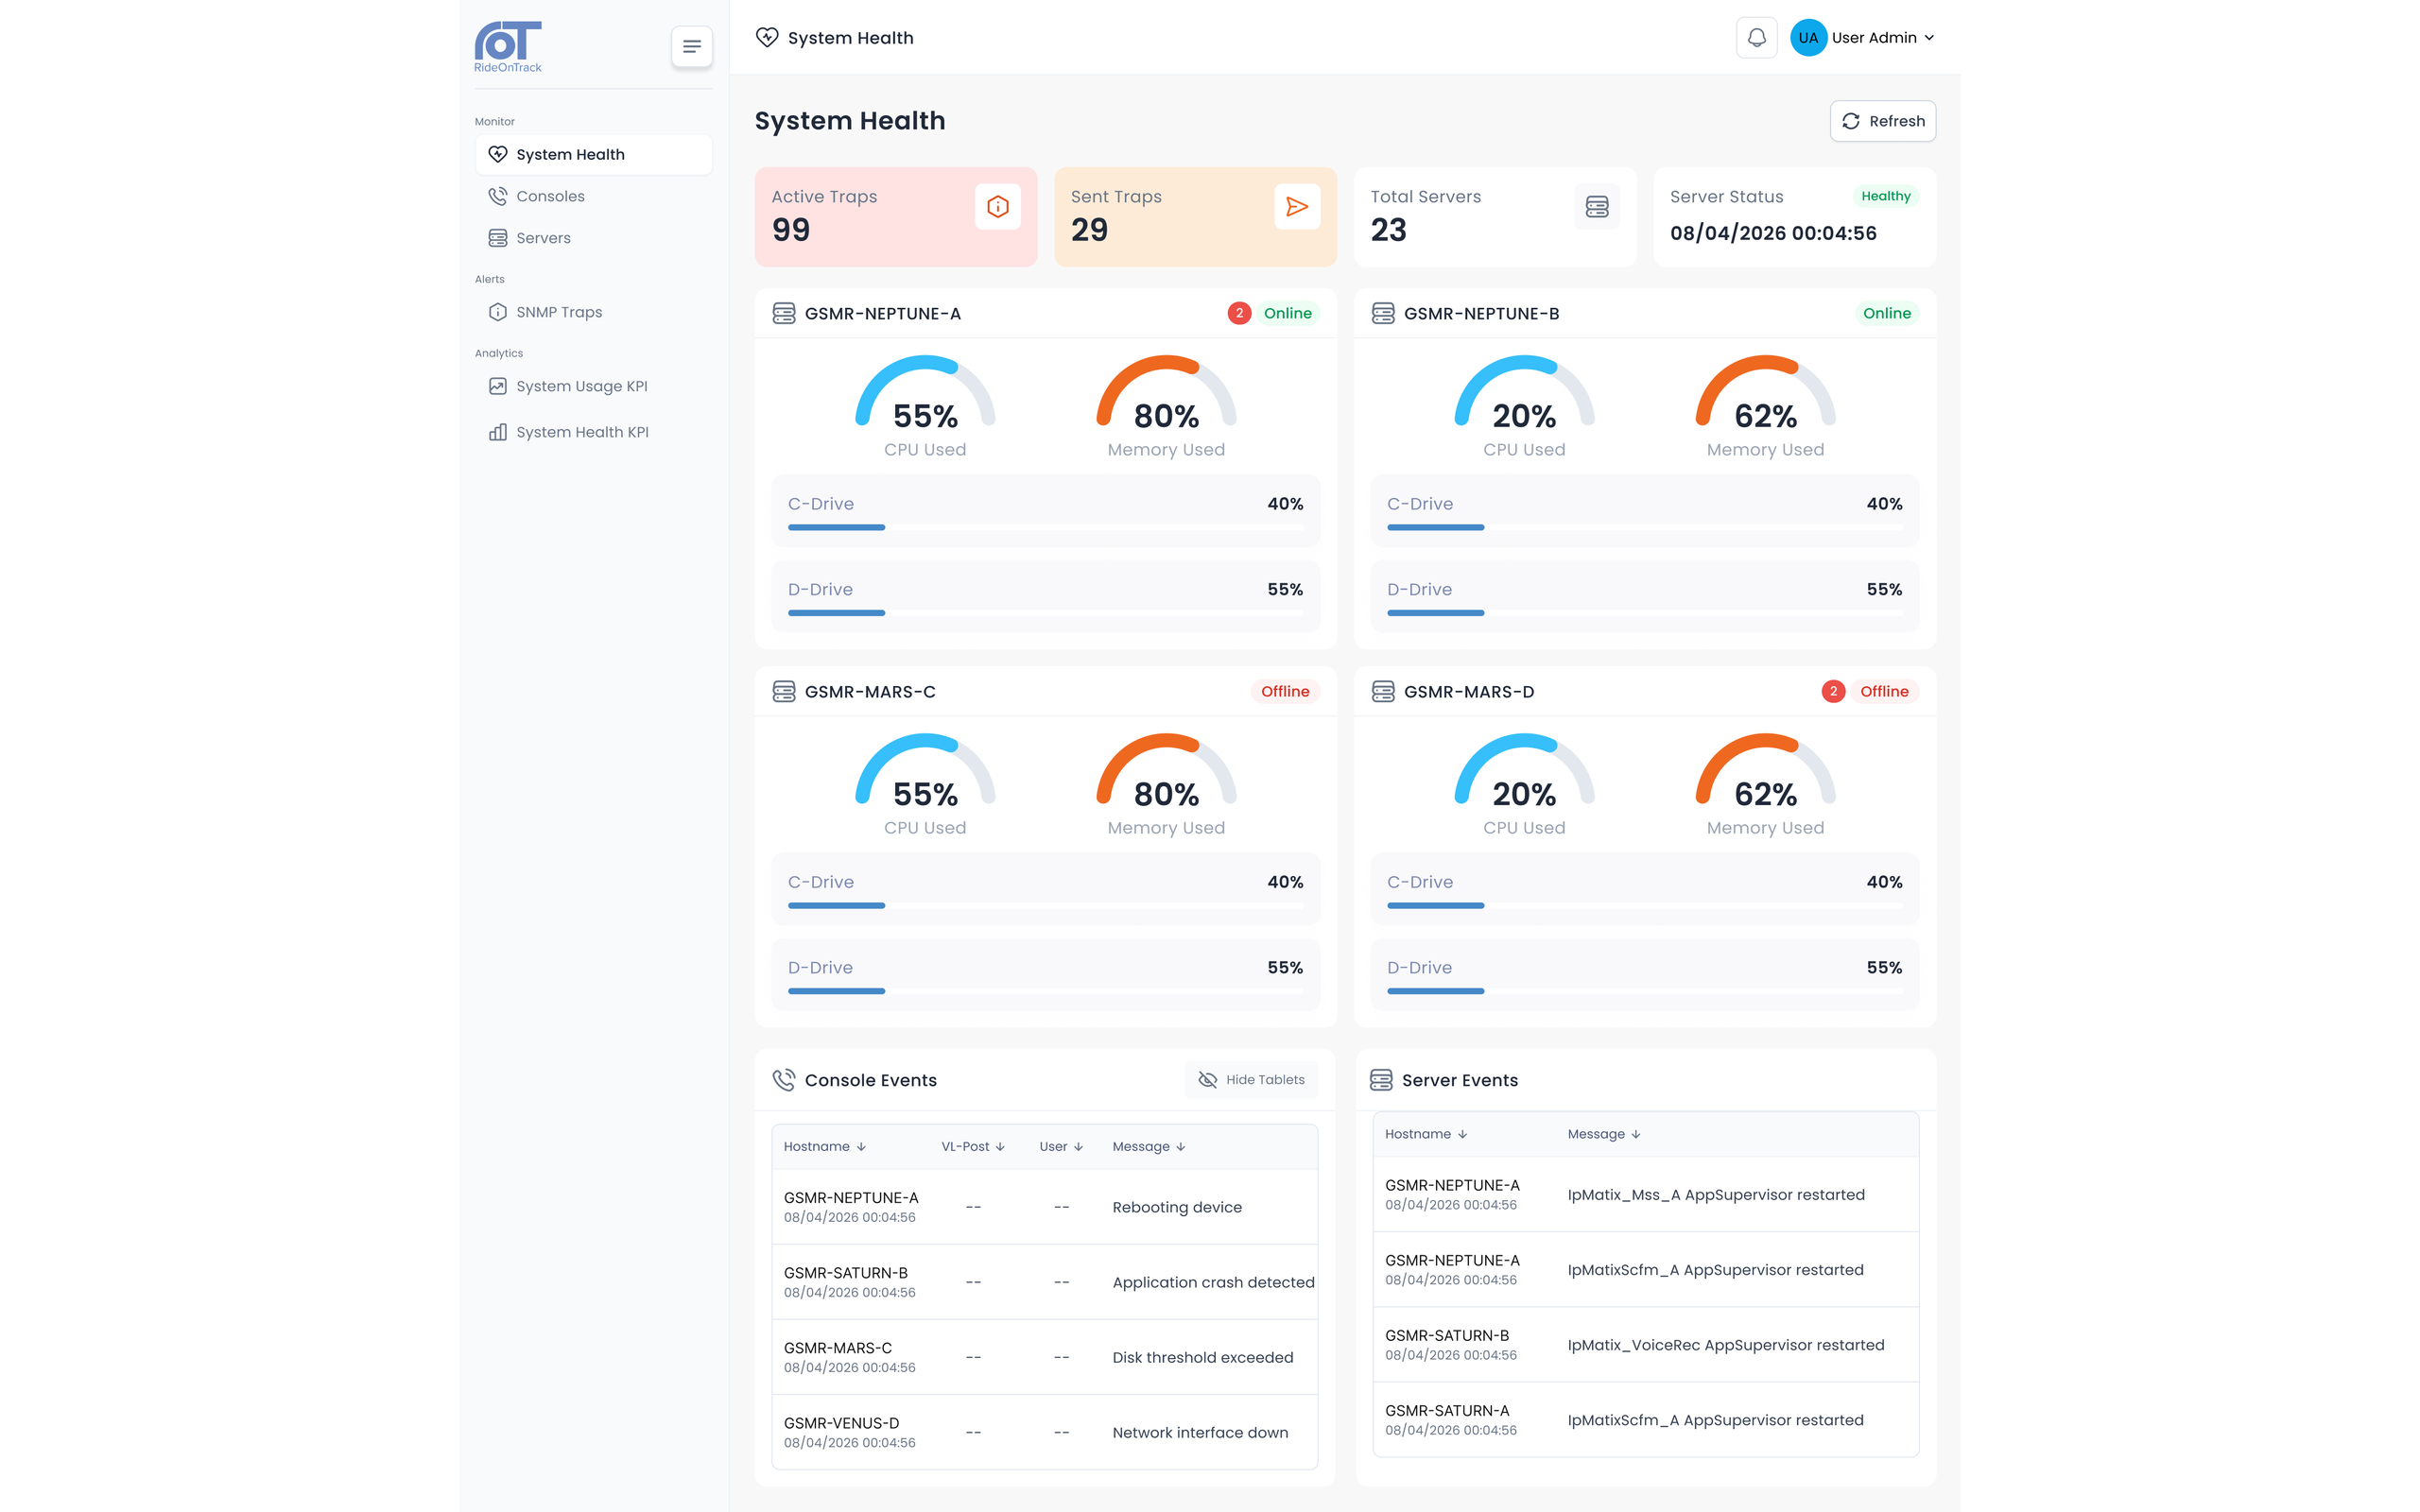Image resolution: width=2420 pixels, height=1512 pixels.
Task: Open System Health in the sidebar
Action: pos(594,155)
